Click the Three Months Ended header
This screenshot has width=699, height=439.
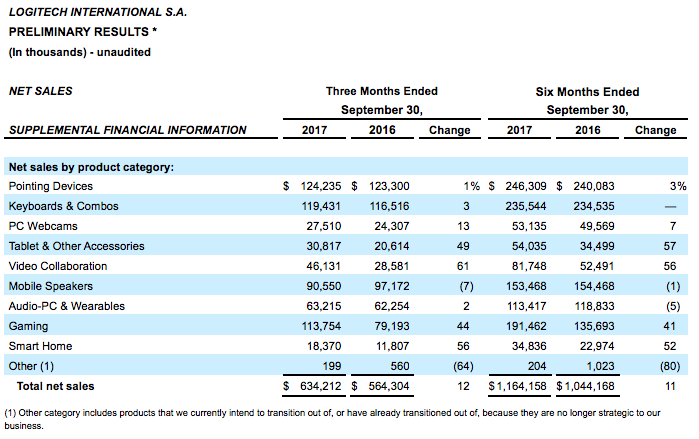click(382, 91)
